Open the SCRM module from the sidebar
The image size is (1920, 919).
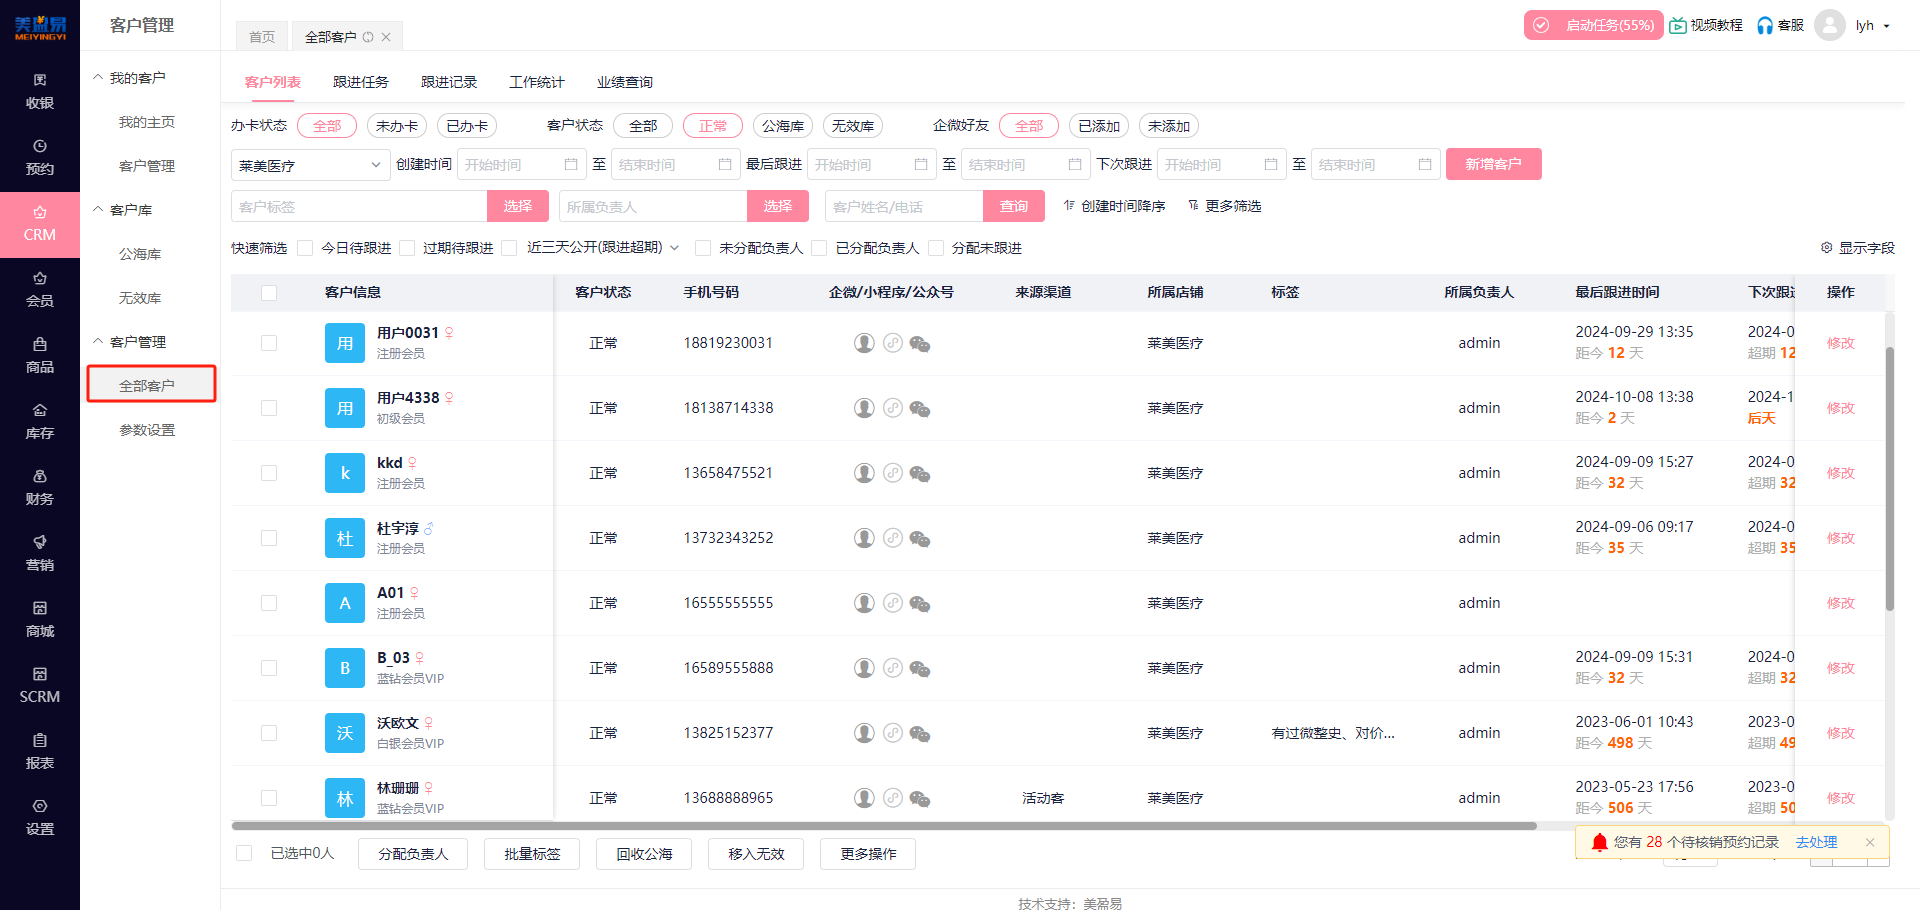click(x=40, y=686)
